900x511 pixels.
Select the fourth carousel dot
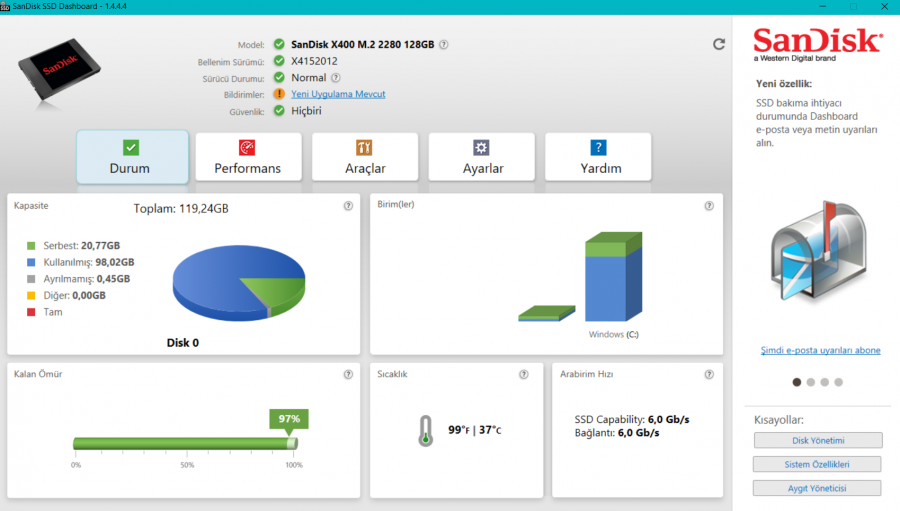coord(839,382)
